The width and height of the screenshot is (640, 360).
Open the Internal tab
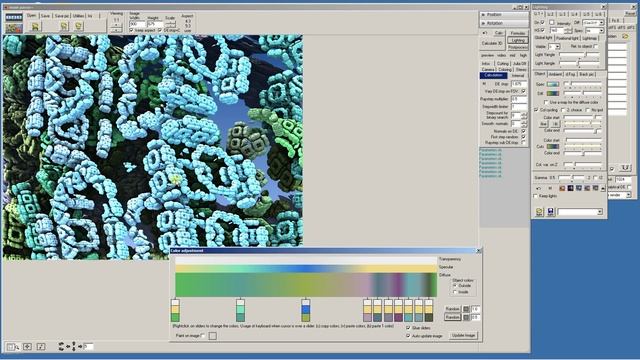coord(518,76)
